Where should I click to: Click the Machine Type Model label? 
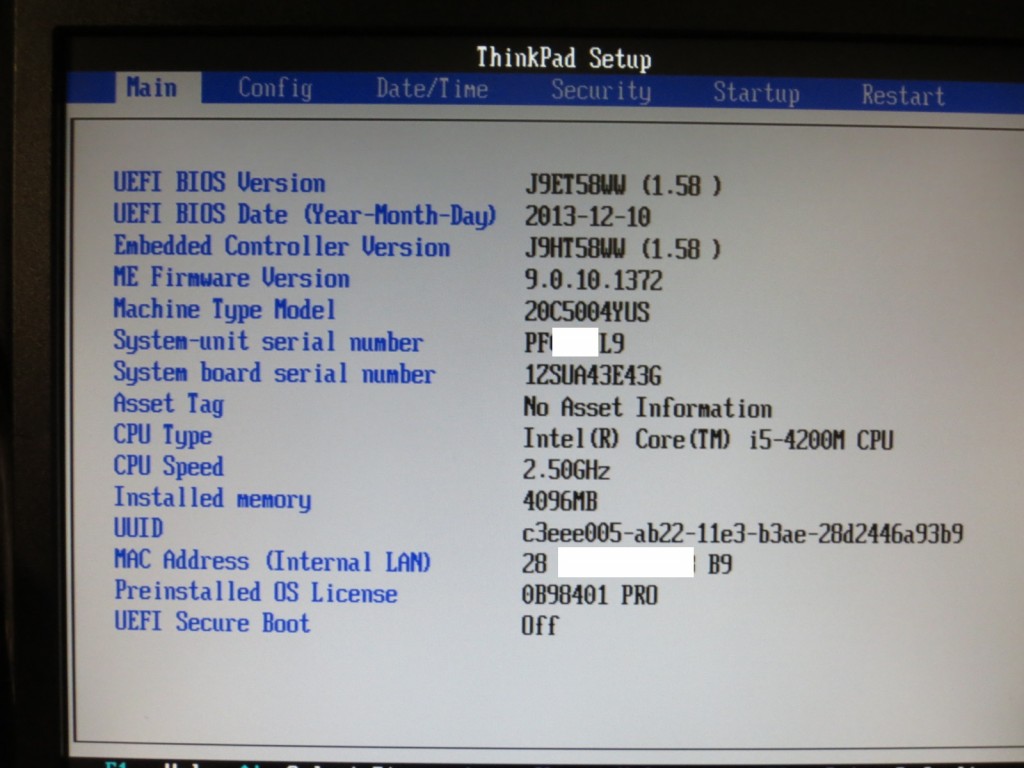click(224, 309)
